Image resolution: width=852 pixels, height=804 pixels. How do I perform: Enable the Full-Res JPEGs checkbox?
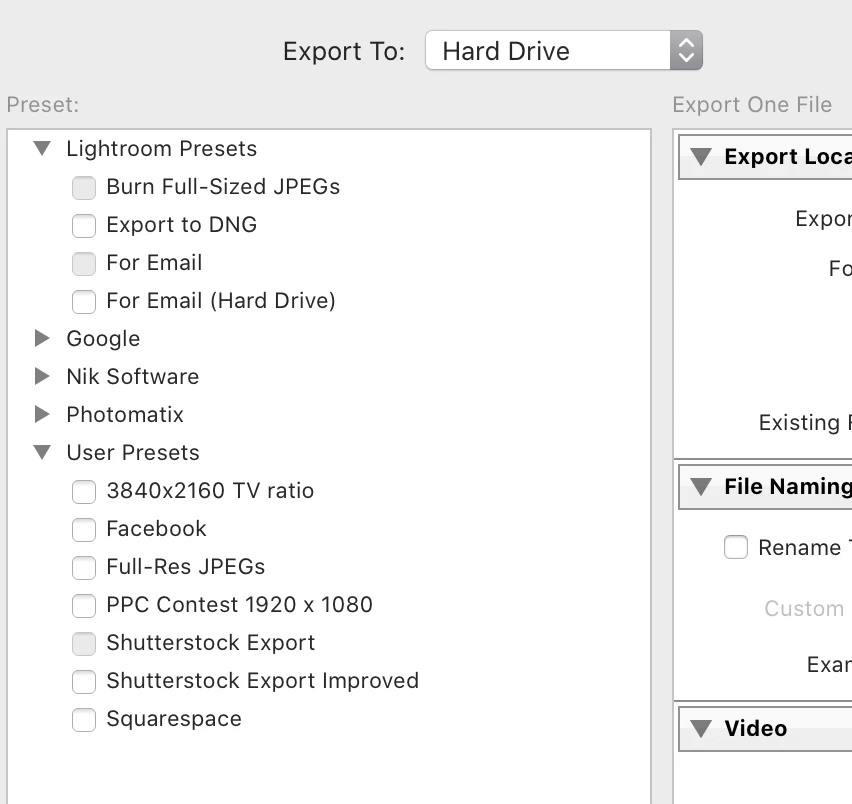84,568
